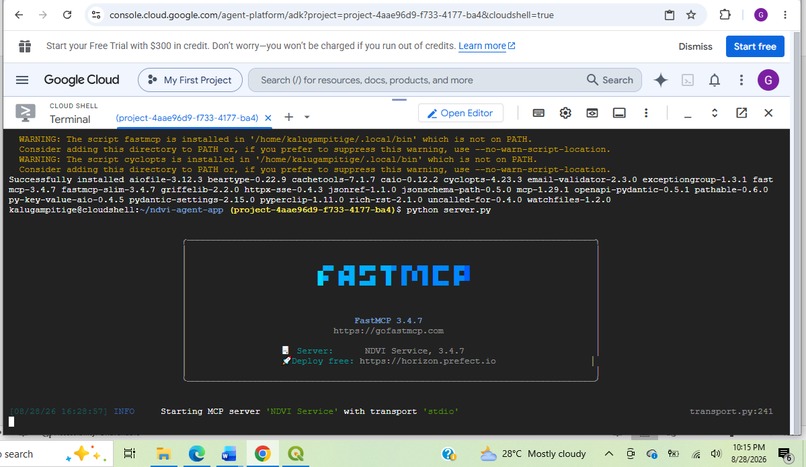Show hidden system tray icons
Image resolution: width=806 pixels, height=467 pixels.
point(609,454)
